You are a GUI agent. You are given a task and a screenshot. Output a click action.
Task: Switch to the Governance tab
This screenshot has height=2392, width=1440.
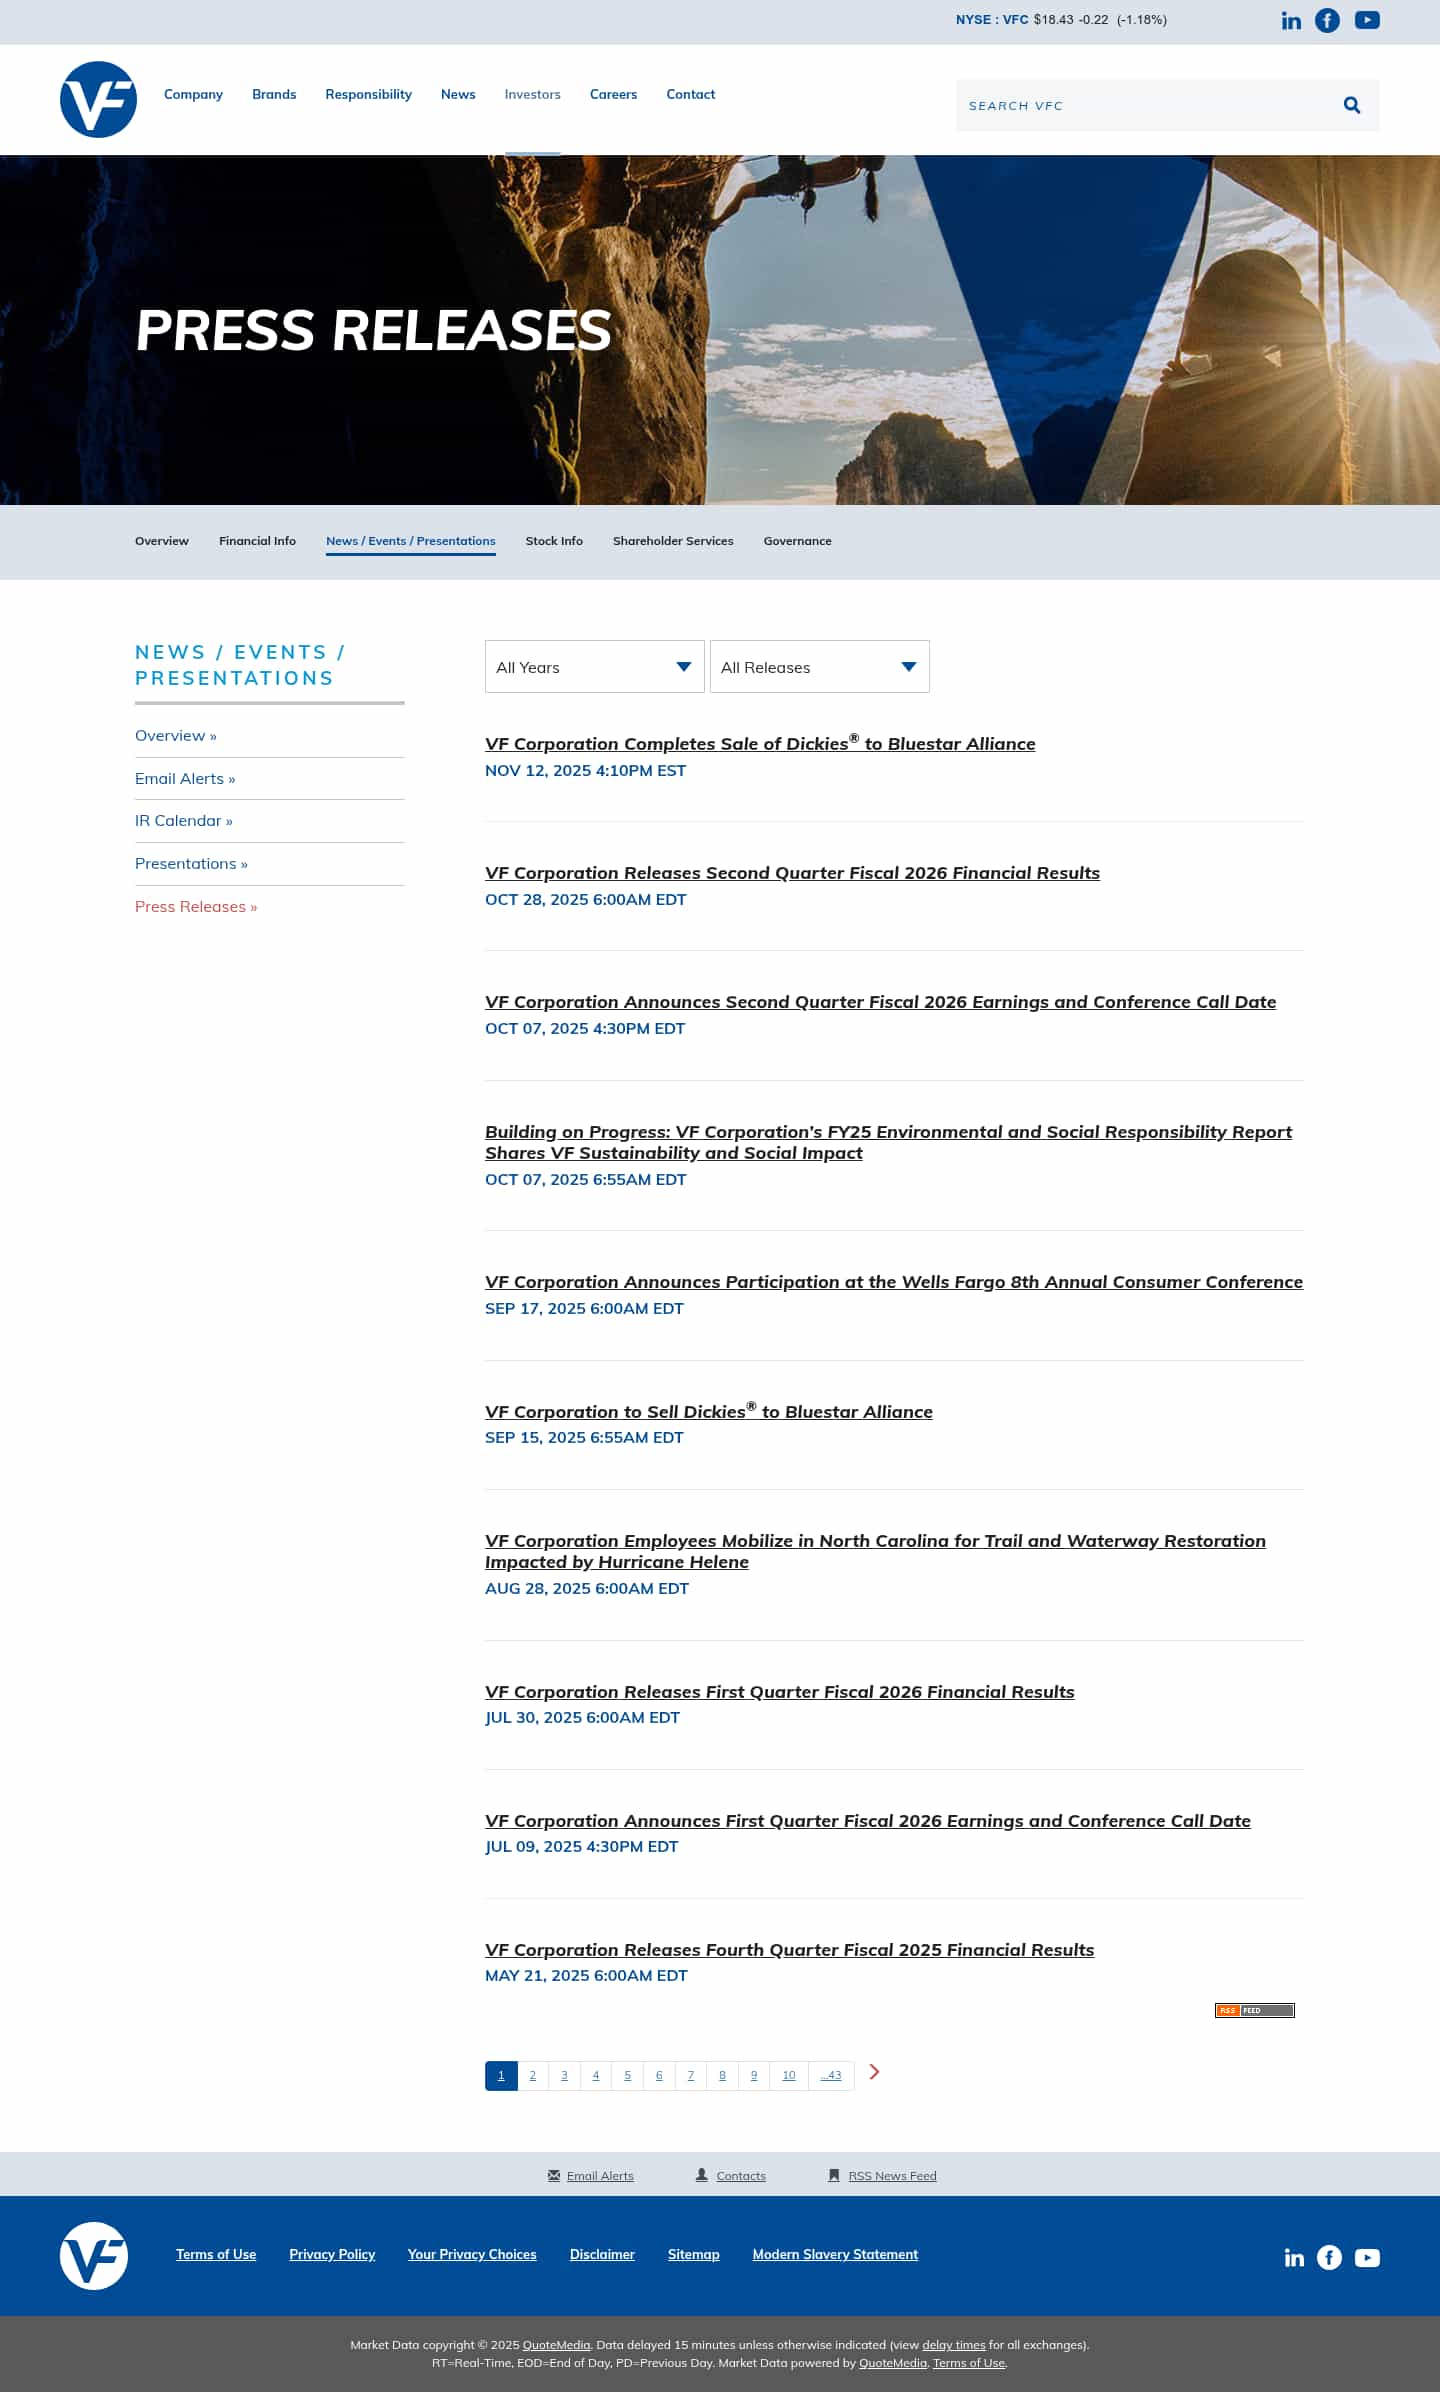797,541
